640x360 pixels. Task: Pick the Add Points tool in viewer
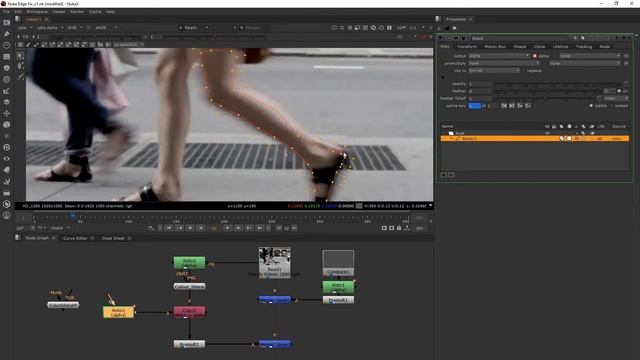(20, 66)
